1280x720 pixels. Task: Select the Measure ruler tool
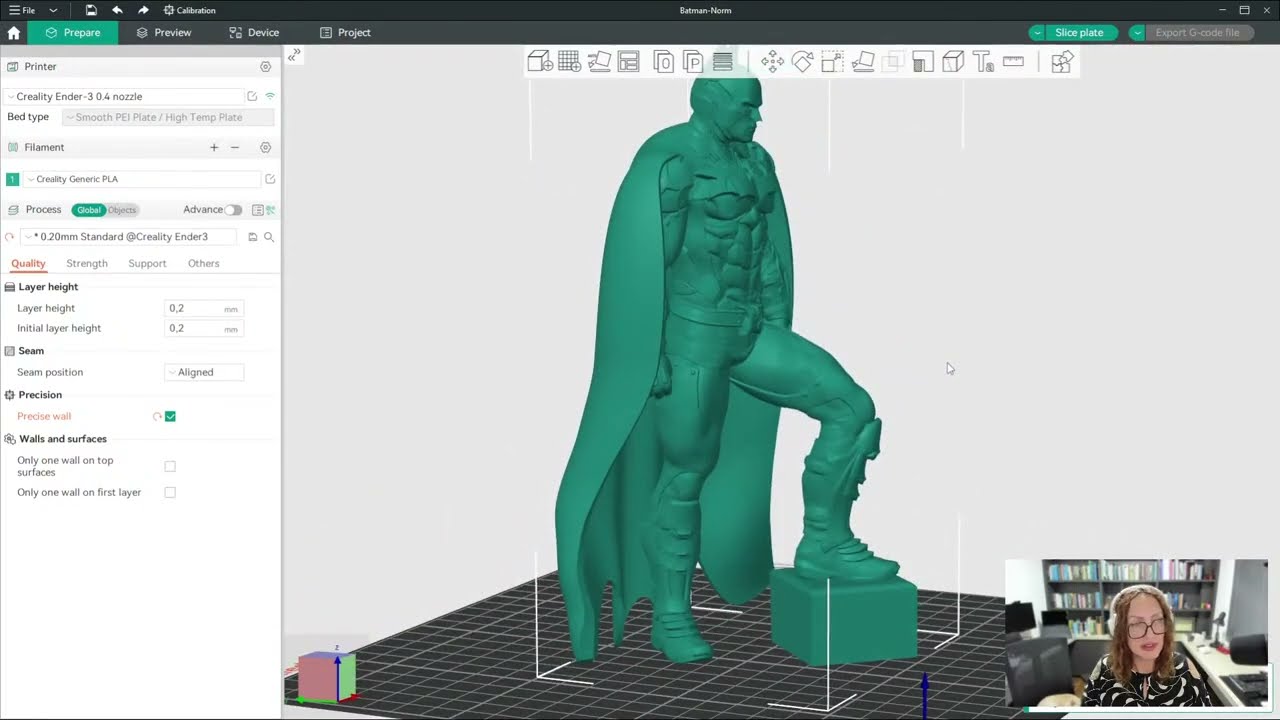[x=1013, y=61]
